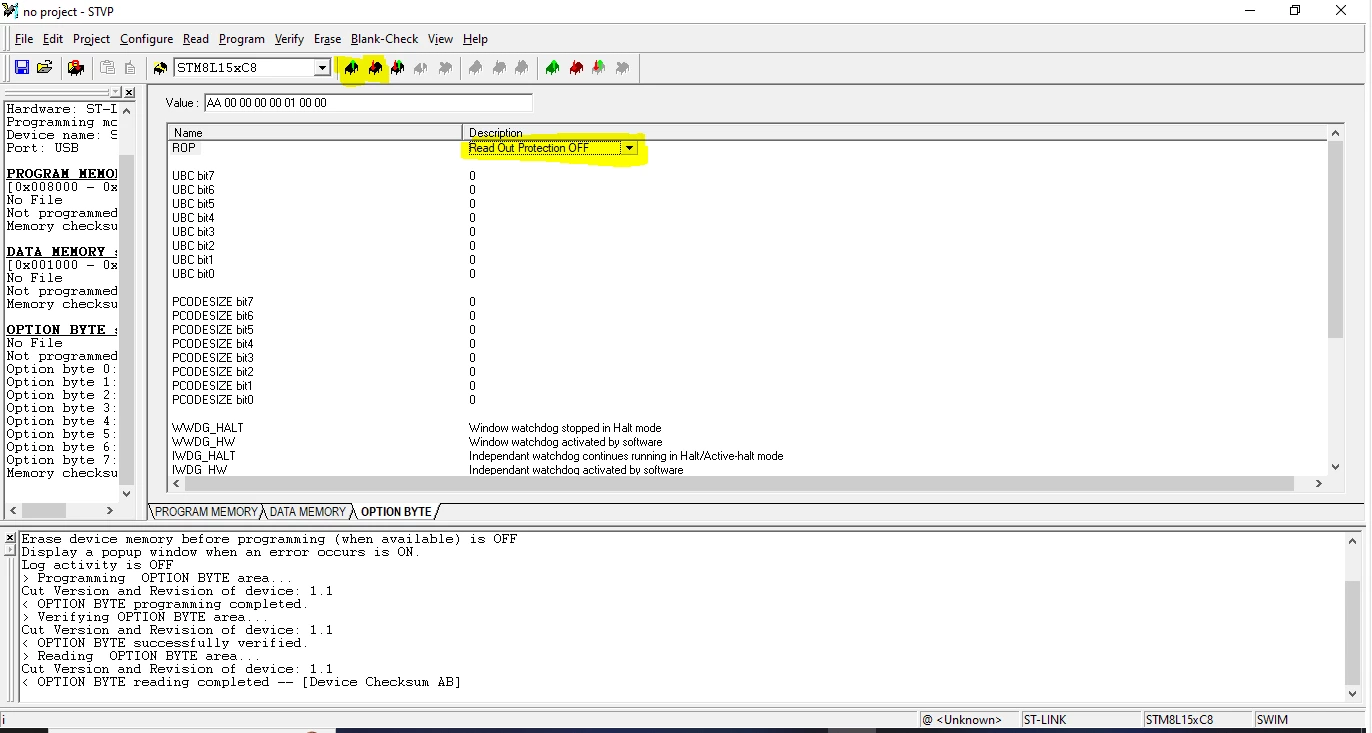Open the Program menu

(241, 39)
